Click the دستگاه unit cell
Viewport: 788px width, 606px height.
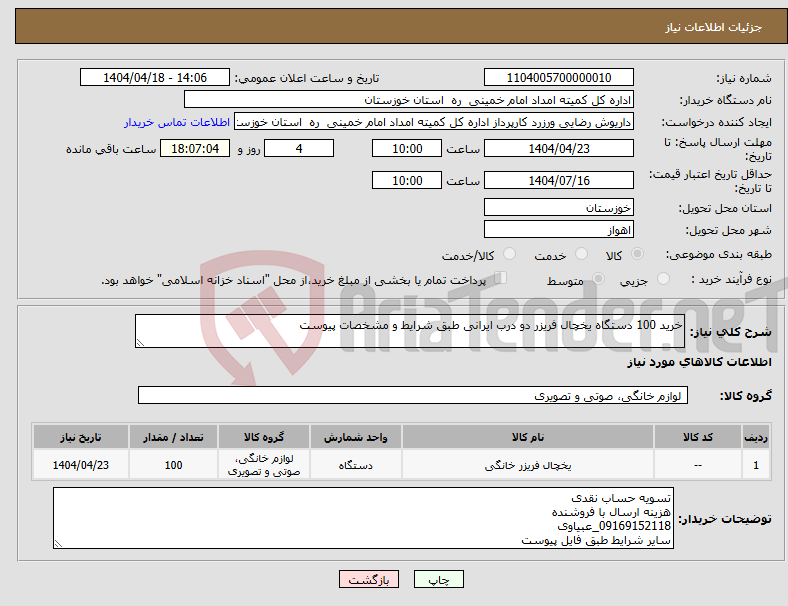coord(356,465)
